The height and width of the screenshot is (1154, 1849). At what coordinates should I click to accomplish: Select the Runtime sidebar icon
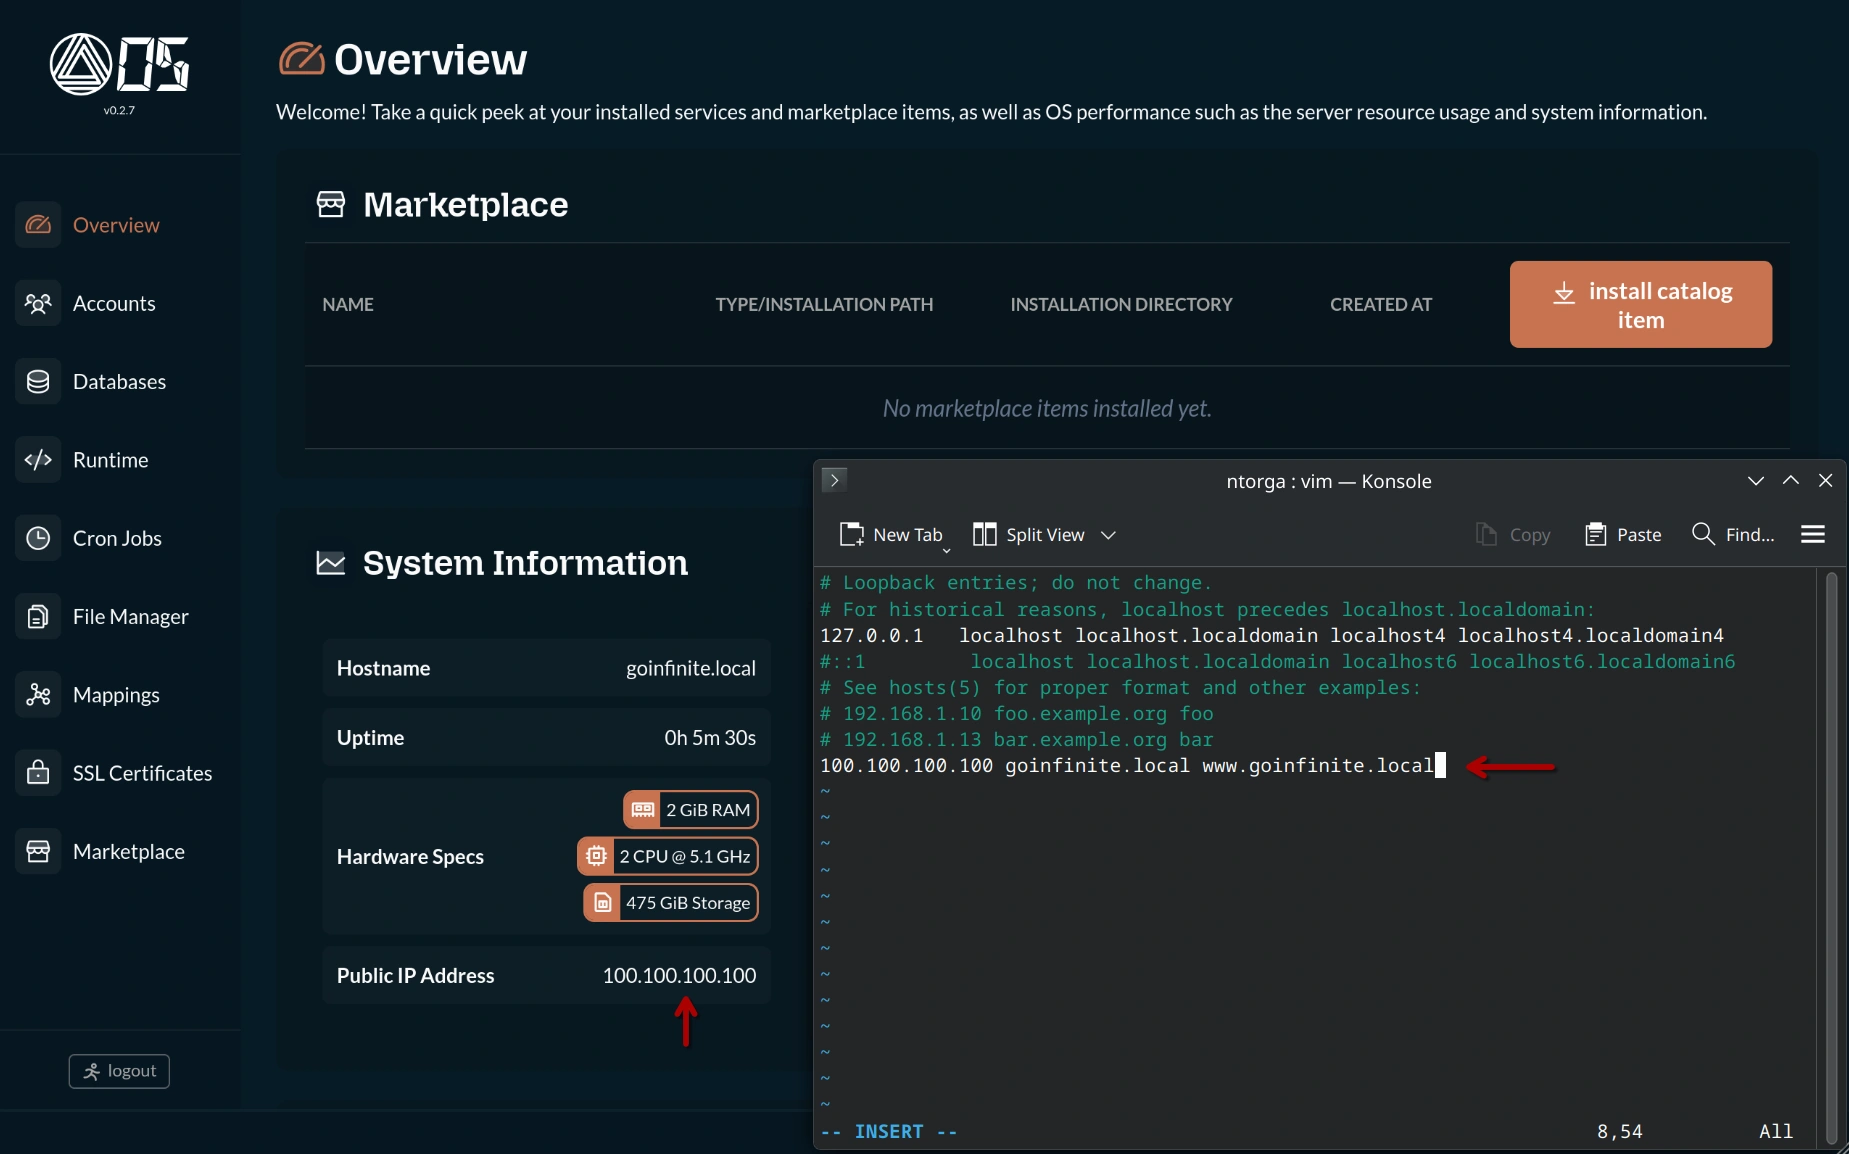pyautogui.click(x=38, y=459)
